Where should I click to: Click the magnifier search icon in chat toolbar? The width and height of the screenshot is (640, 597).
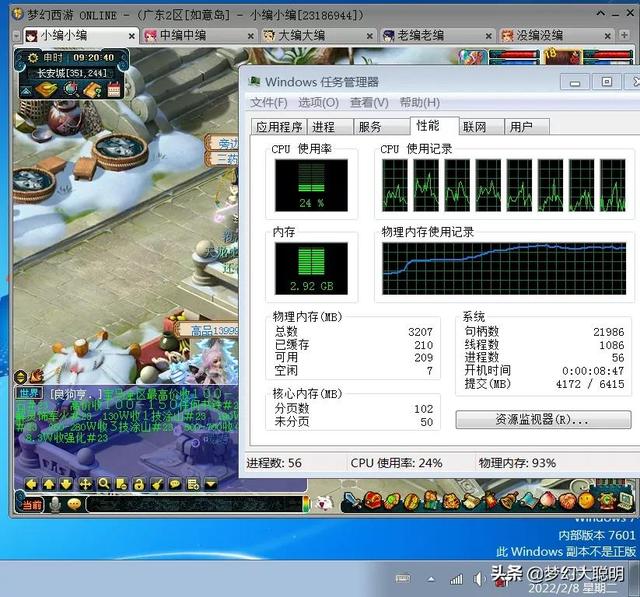coord(104,484)
